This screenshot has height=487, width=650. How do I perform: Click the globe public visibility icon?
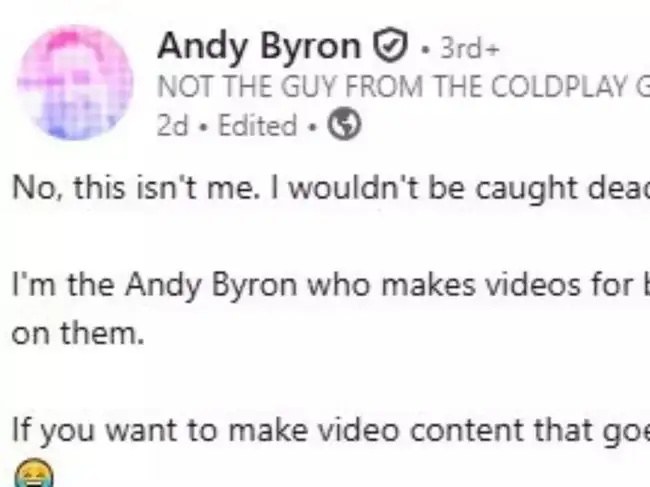[344, 124]
